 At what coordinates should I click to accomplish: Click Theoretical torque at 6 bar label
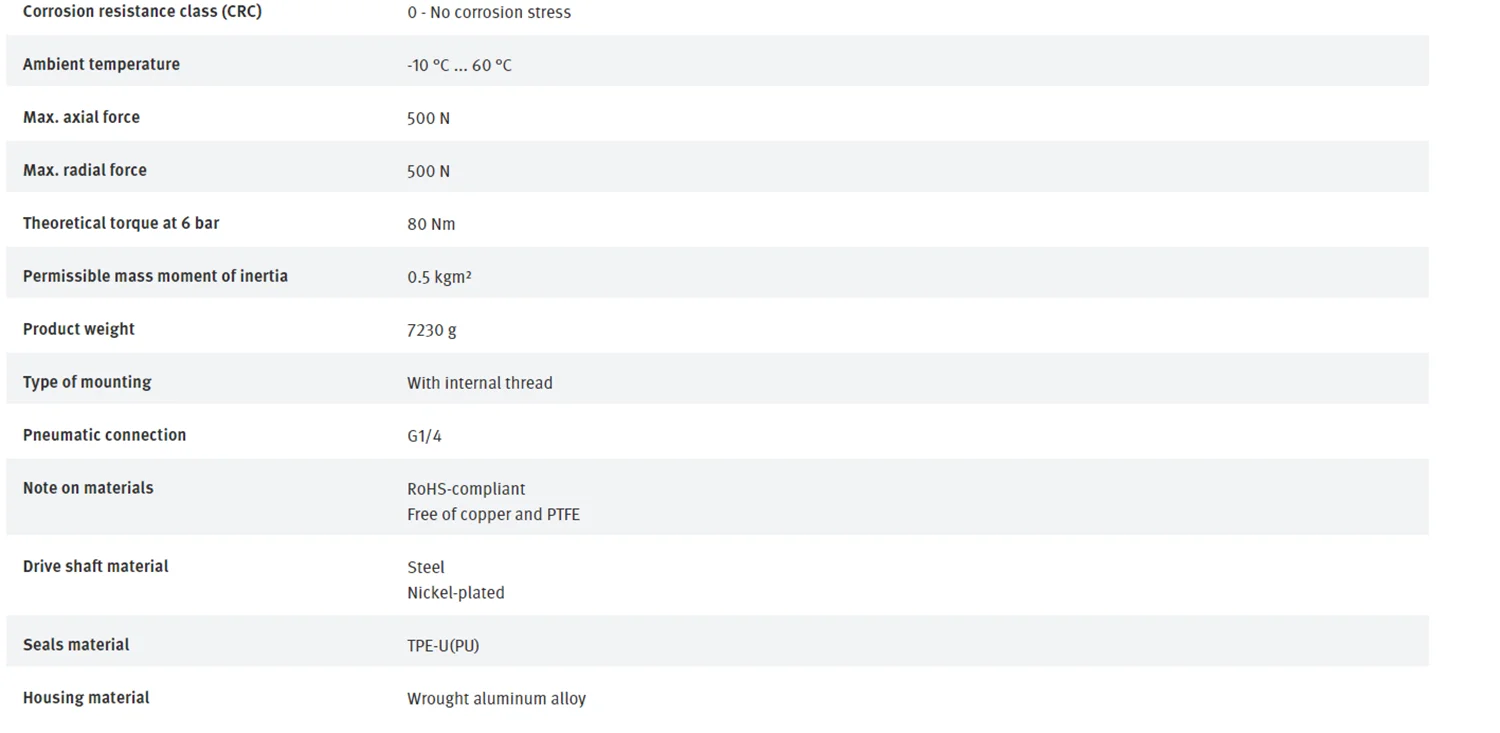[x=121, y=223]
